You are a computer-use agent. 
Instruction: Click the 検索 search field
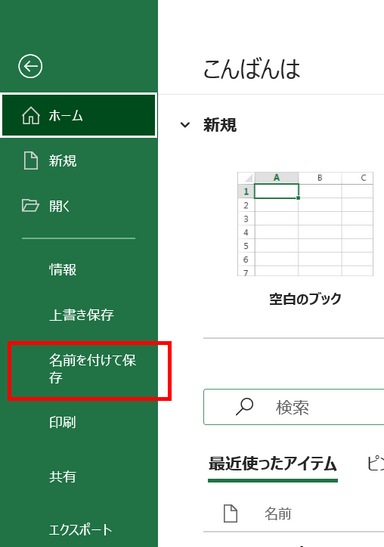coord(294,407)
